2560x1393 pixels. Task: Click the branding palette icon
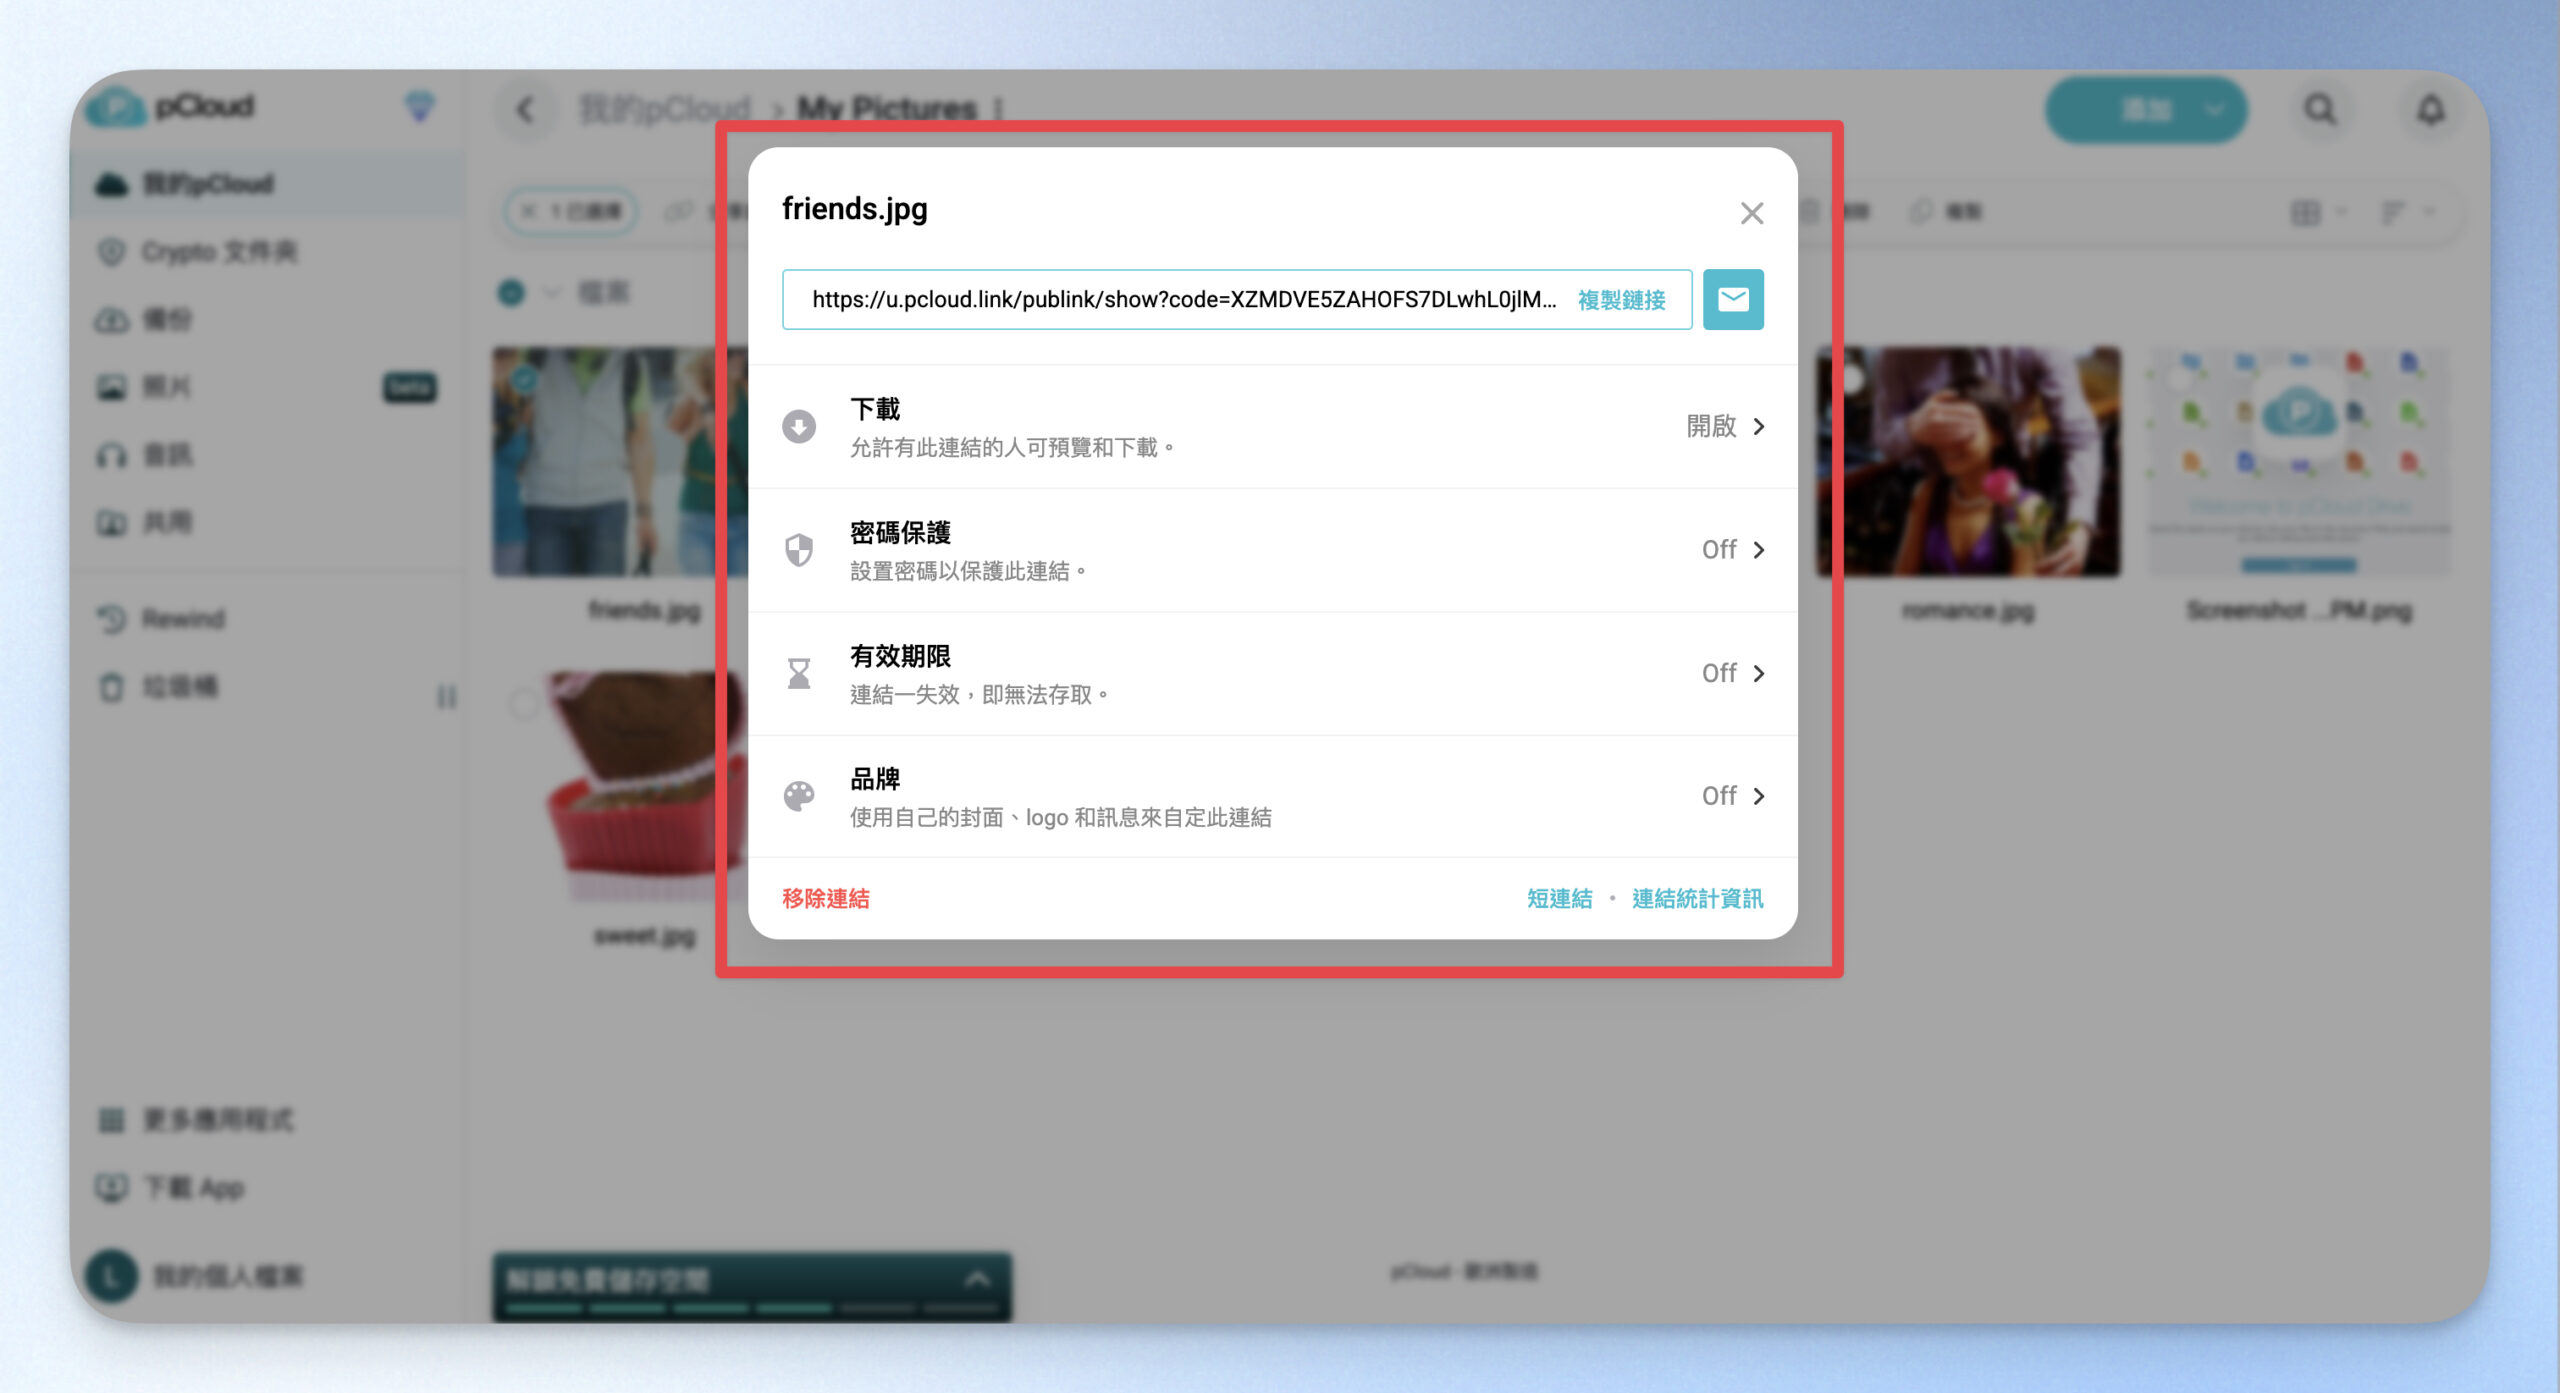[x=798, y=796]
